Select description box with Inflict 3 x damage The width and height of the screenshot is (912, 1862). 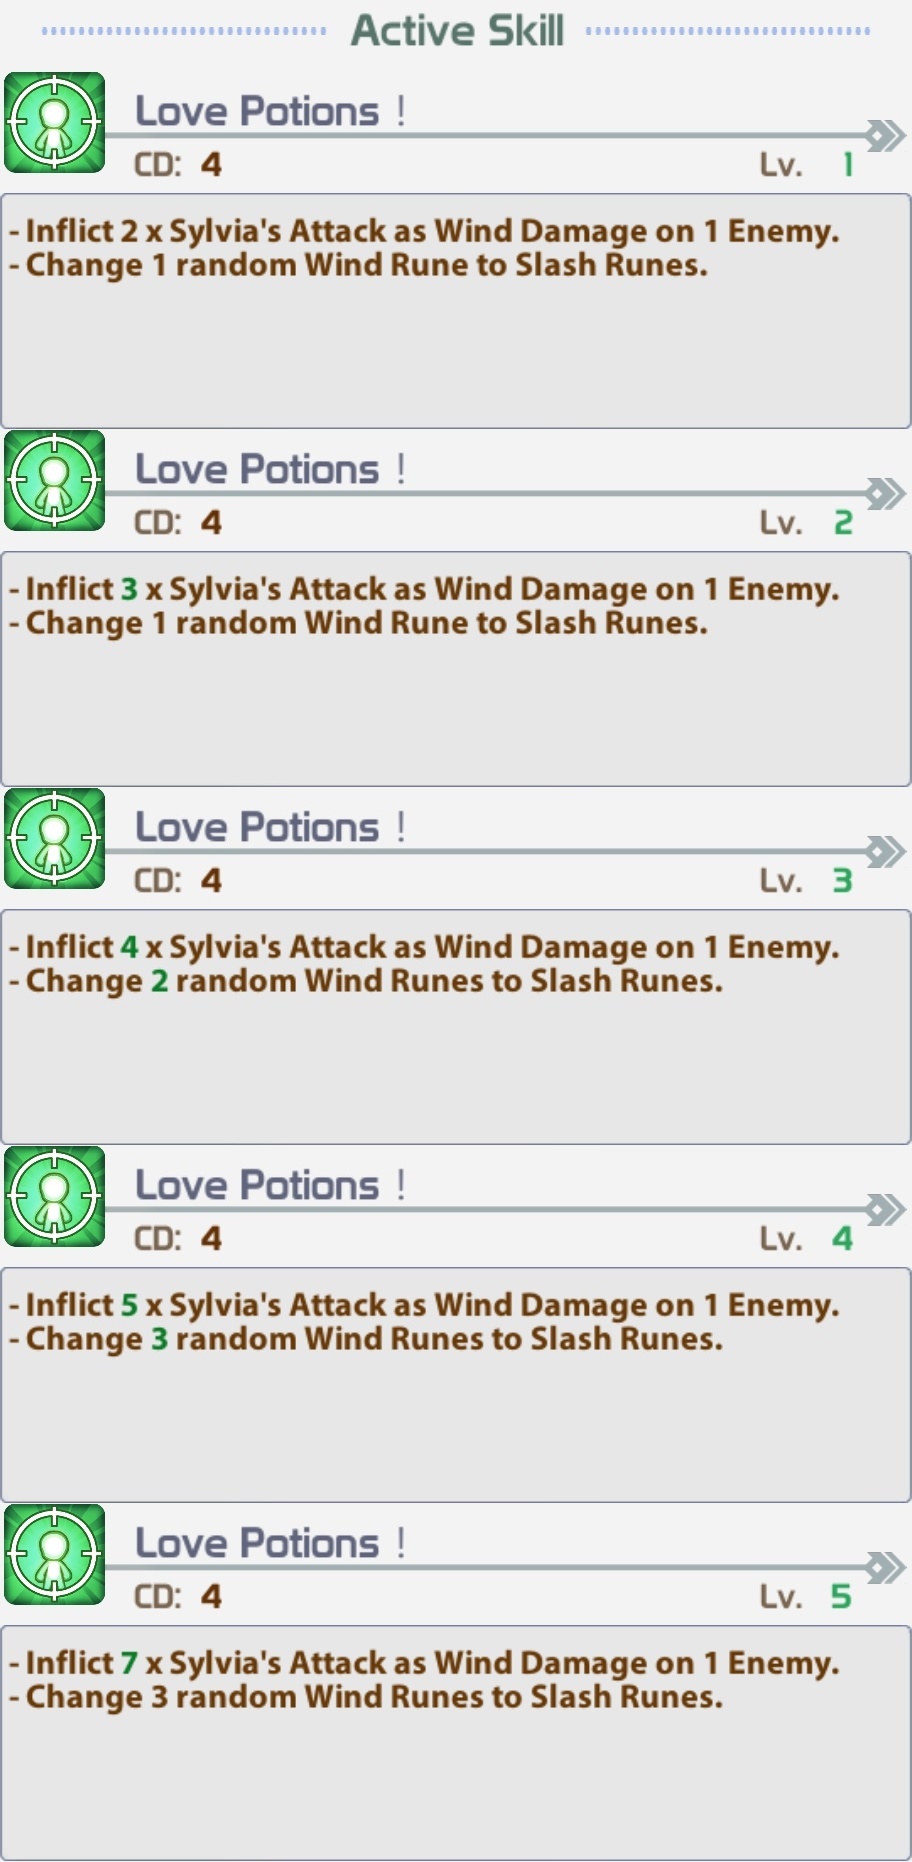456,669
